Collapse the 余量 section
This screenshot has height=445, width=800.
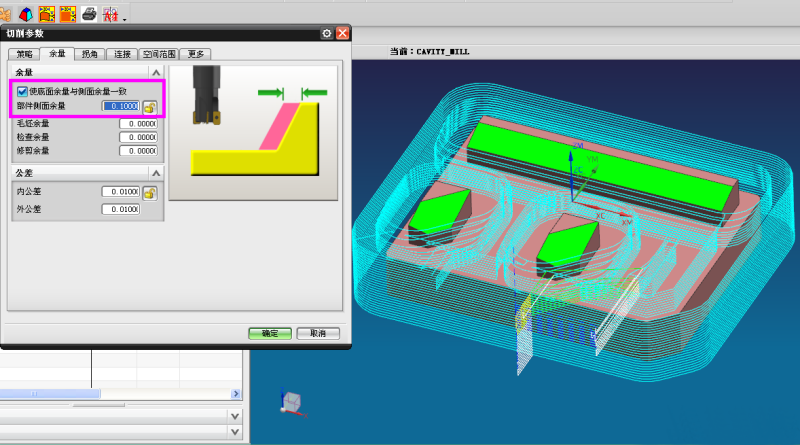[x=155, y=73]
